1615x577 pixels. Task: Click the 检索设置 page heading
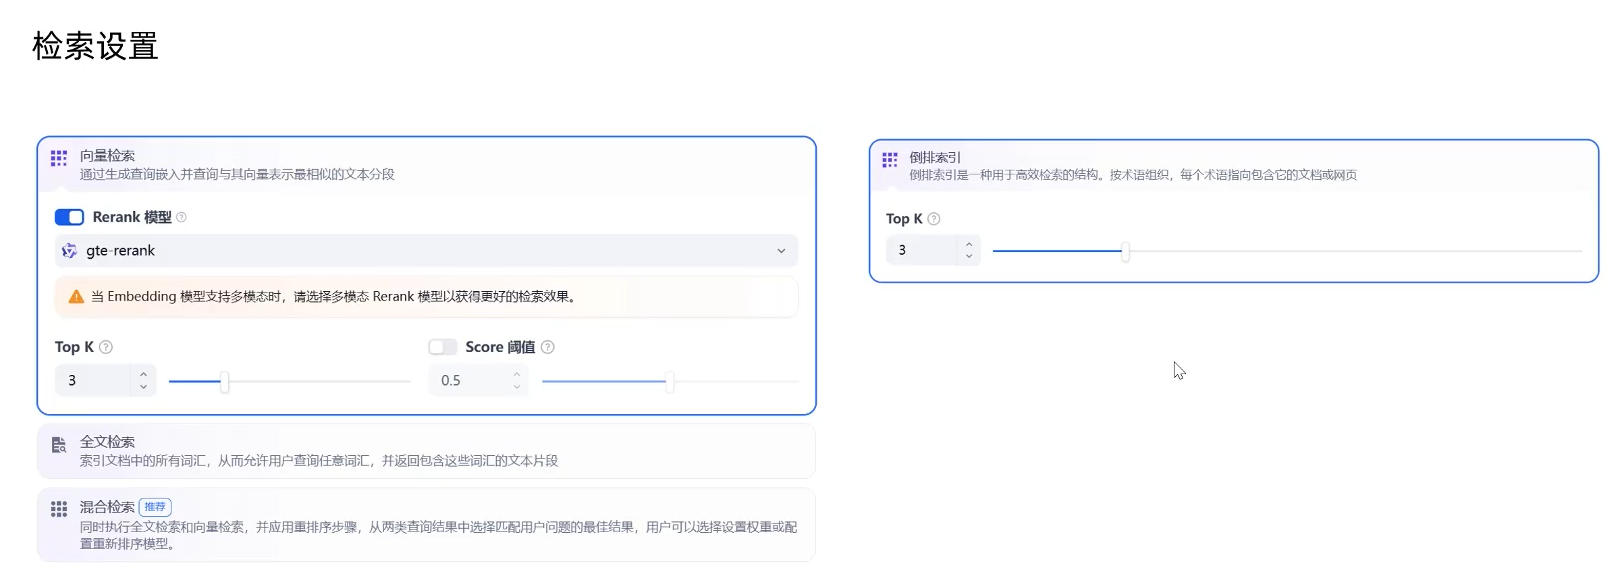click(x=95, y=46)
